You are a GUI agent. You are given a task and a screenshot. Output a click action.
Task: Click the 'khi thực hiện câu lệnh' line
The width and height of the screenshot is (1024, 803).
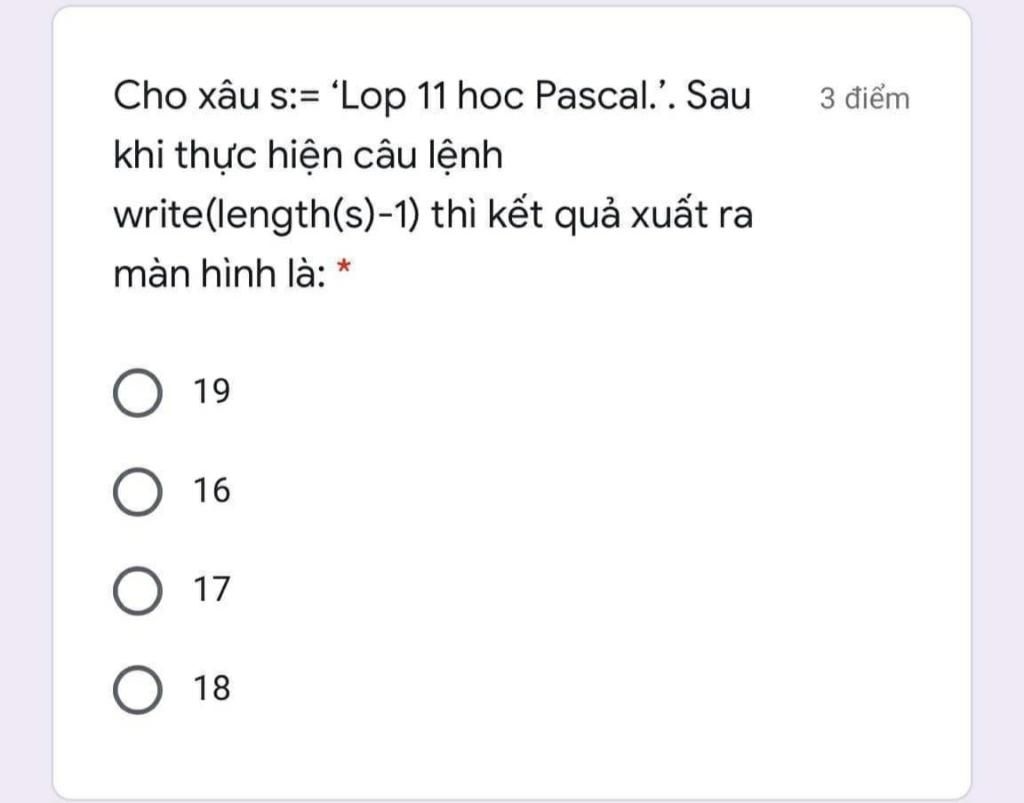308,155
